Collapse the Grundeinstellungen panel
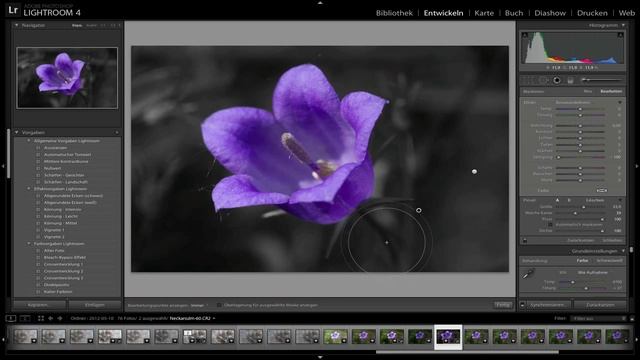The height and width of the screenshot is (360, 640). (x=623, y=251)
